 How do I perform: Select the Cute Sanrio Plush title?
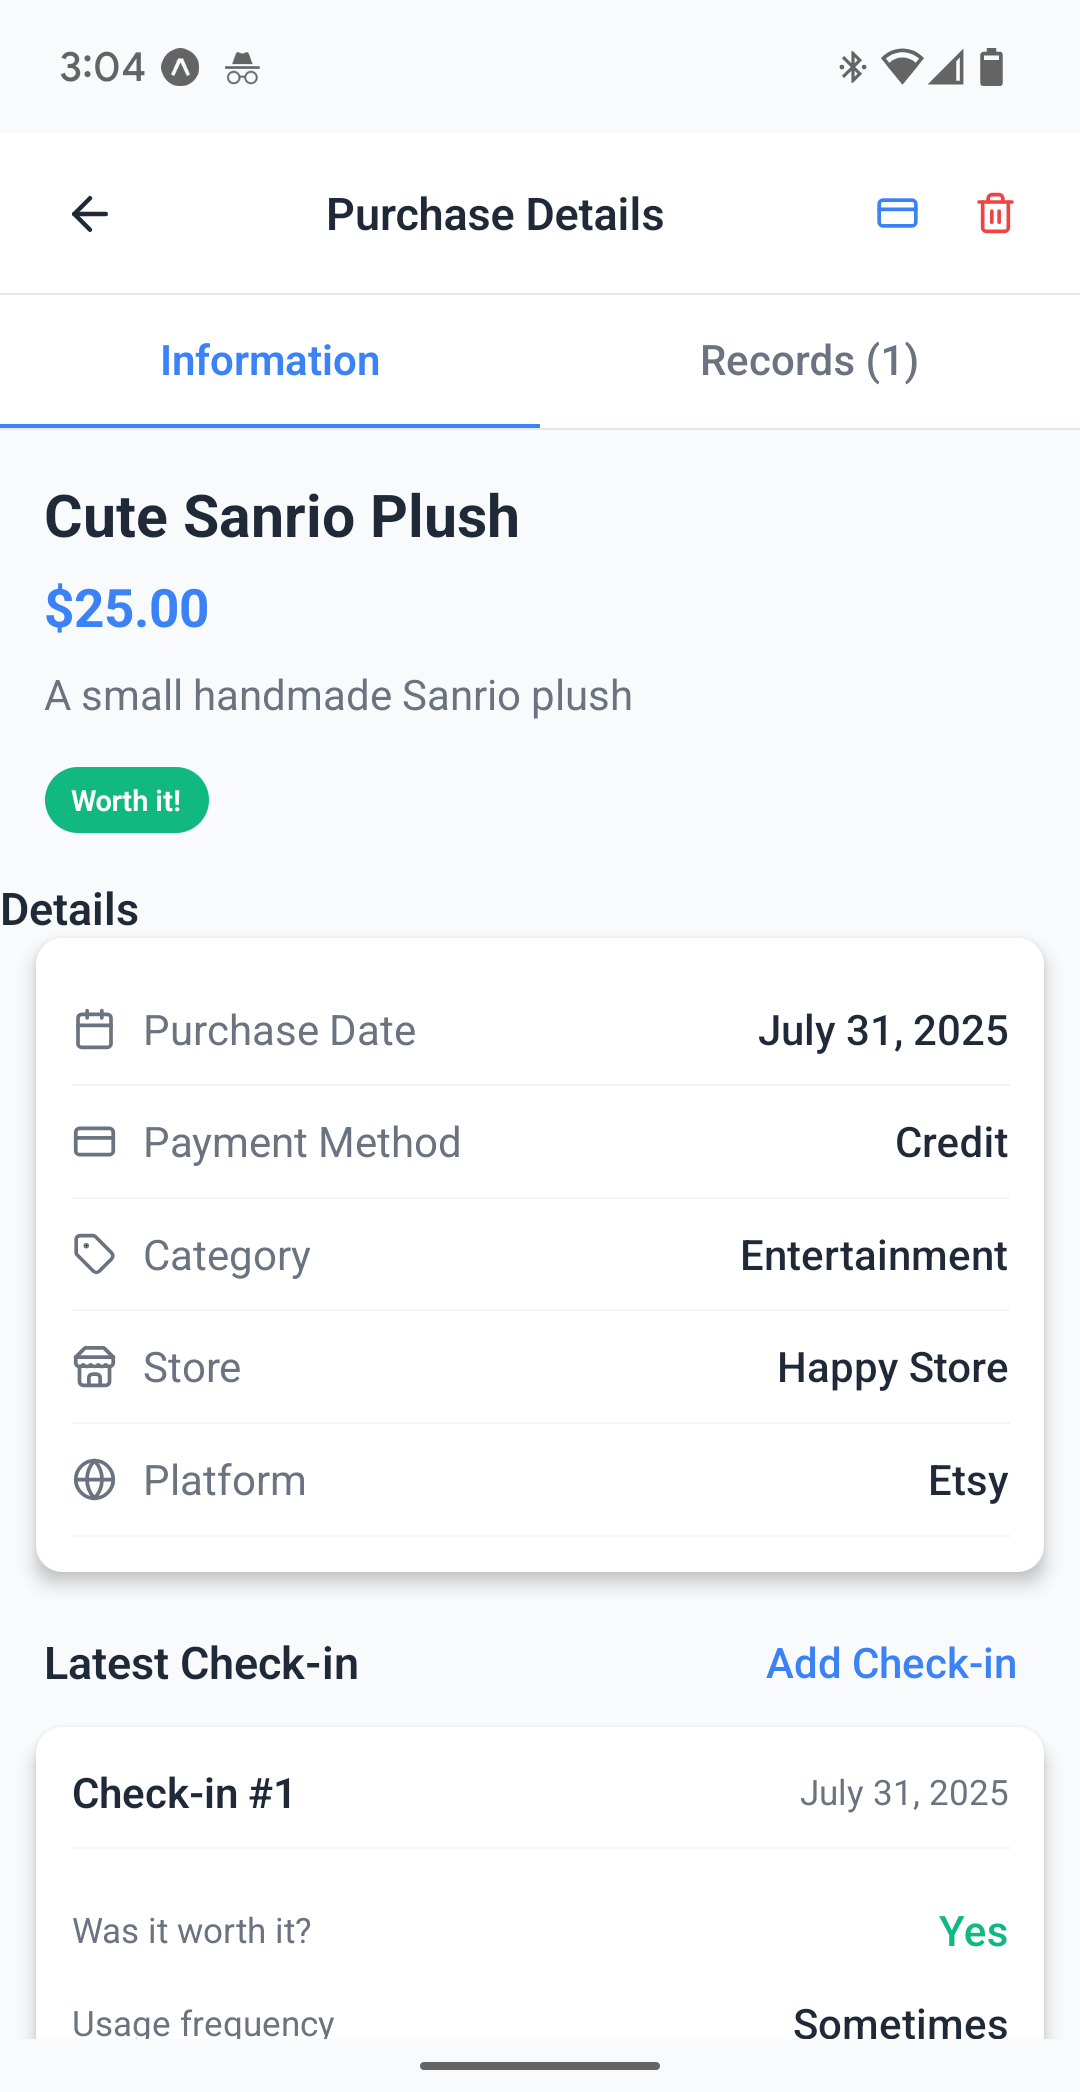pos(282,516)
